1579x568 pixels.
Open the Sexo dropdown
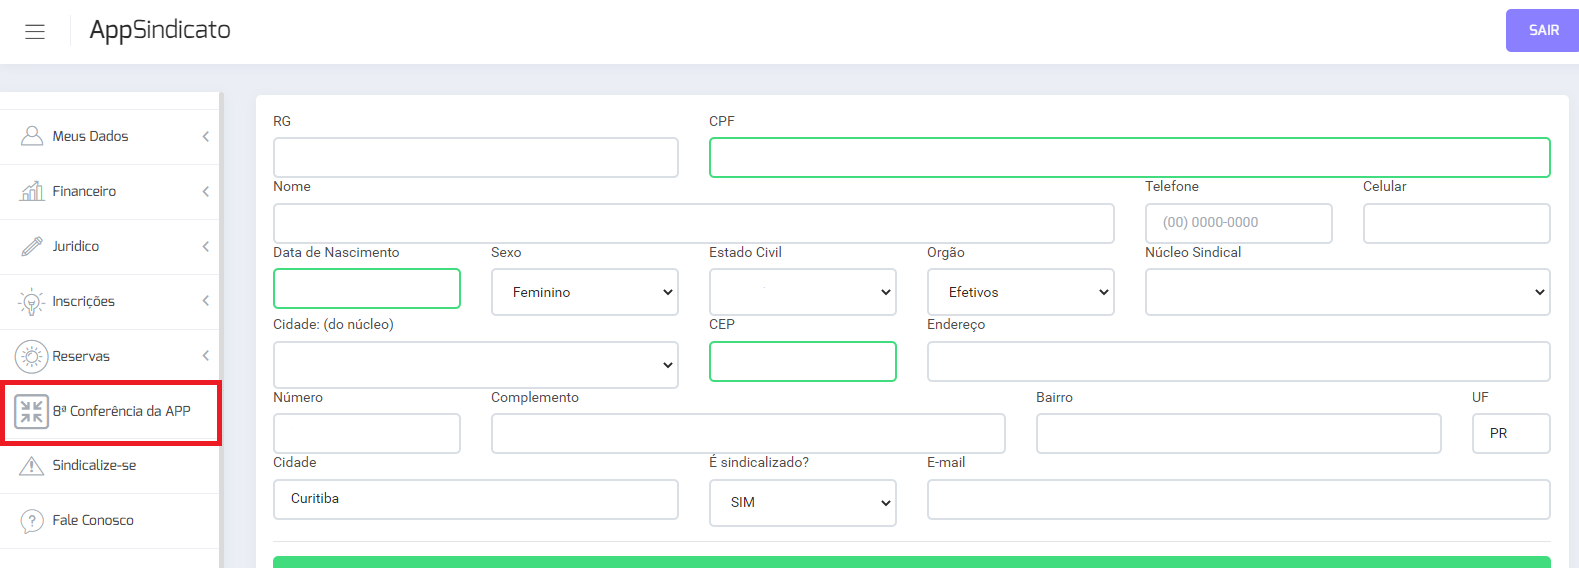(584, 292)
